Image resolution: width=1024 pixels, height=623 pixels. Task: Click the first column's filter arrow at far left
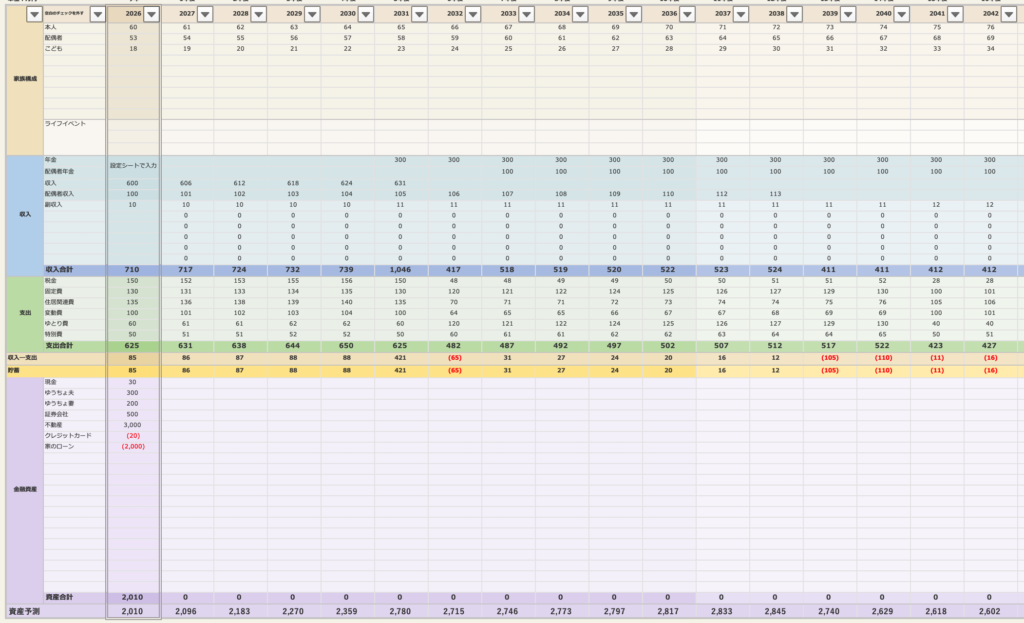[33, 14]
